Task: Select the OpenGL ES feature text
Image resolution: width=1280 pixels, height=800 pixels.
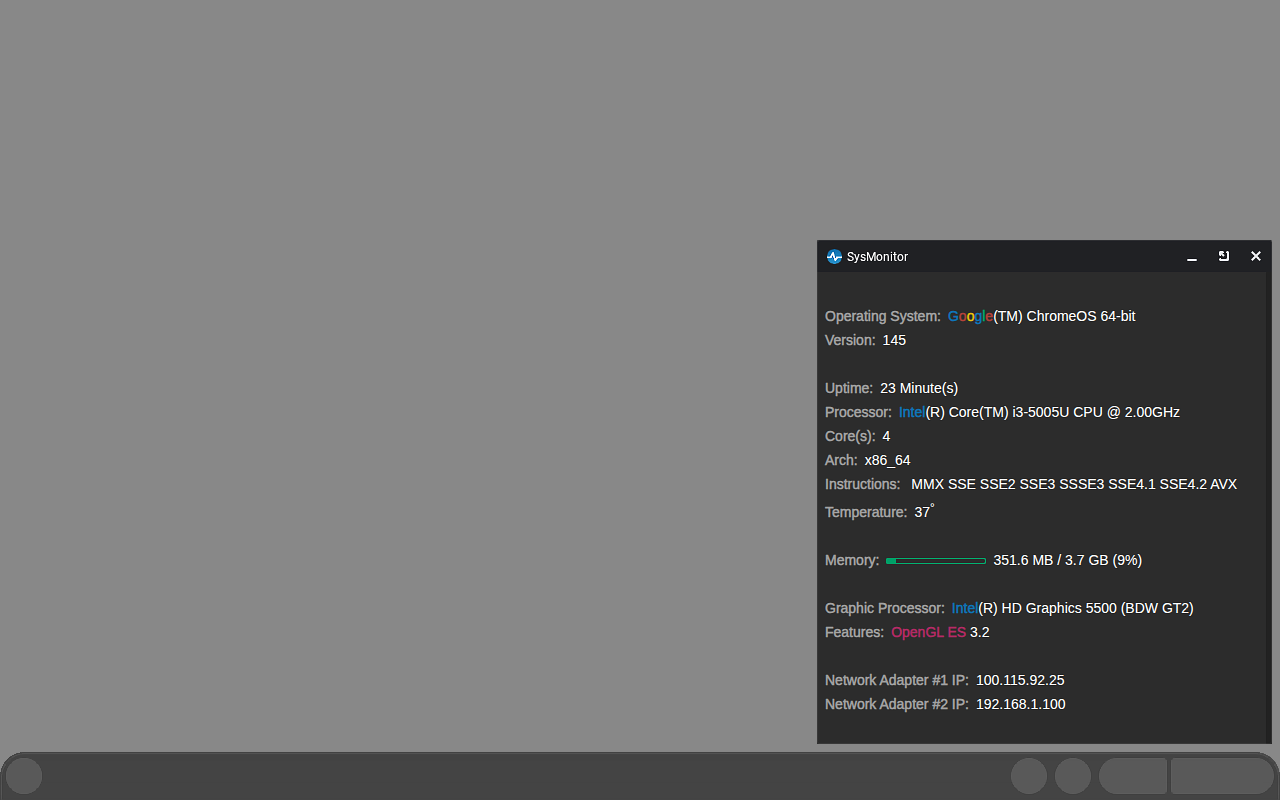Action: tap(929, 632)
